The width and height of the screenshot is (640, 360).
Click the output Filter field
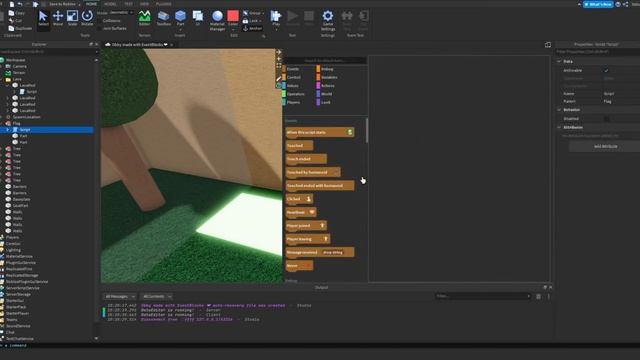click(x=483, y=296)
